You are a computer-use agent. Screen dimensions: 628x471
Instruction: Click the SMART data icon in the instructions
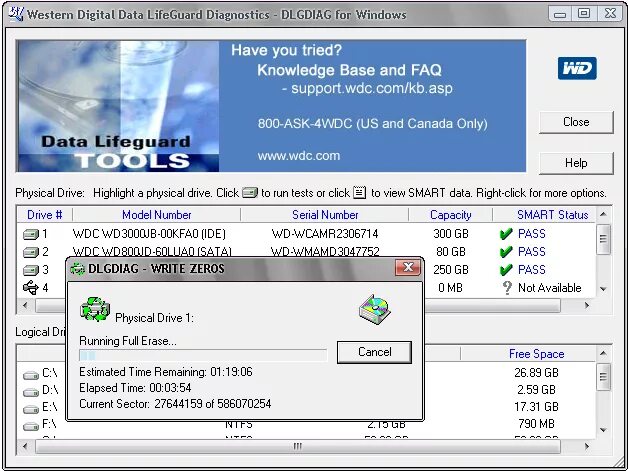pyautogui.click(x=359, y=193)
